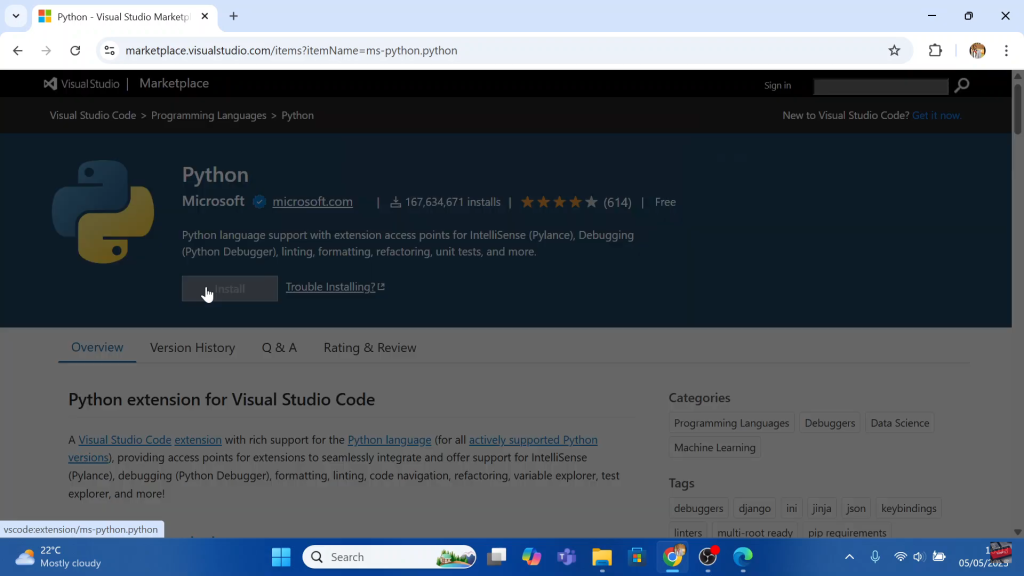Click the Visual Studio logo
The image size is (1024, 576).
pos(81,84)
